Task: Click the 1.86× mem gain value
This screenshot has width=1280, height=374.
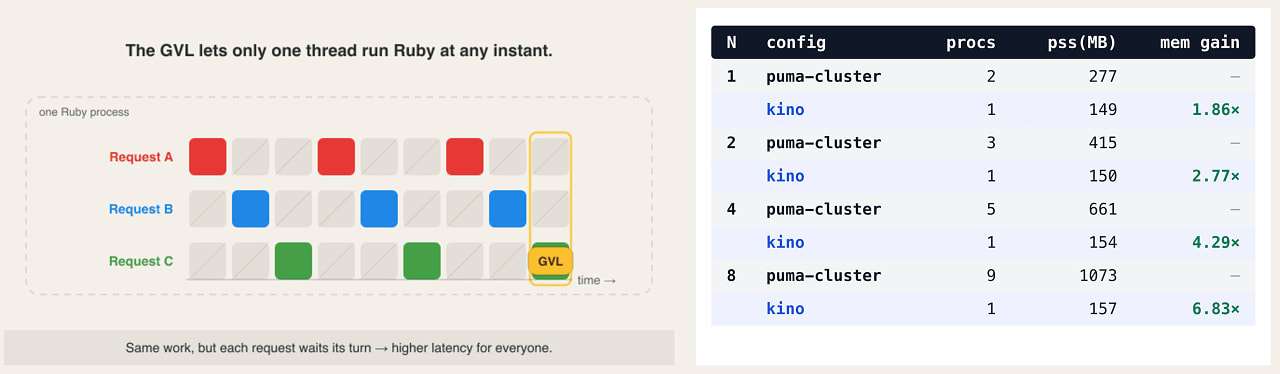Action: point(1216,109)
